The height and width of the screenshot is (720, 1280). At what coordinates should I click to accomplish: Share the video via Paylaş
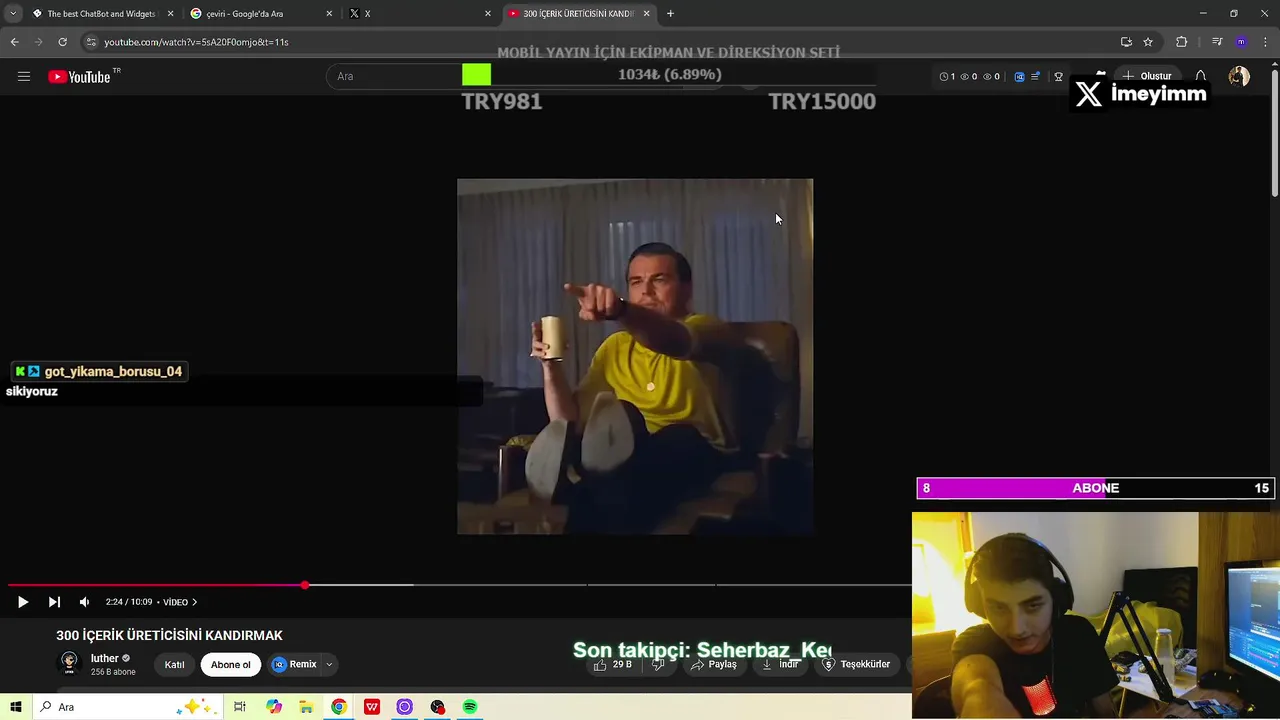(x=713, y=664)
